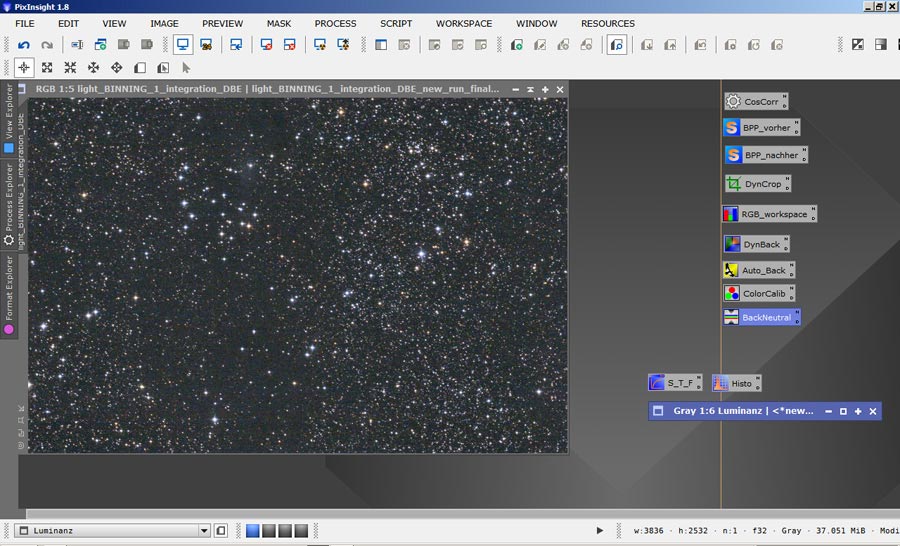Image resolution: width=900 pixels, height=546 pixels.
Task: Click the Gray 1:6 Luminanz window title
Action: tap(743, 411)
